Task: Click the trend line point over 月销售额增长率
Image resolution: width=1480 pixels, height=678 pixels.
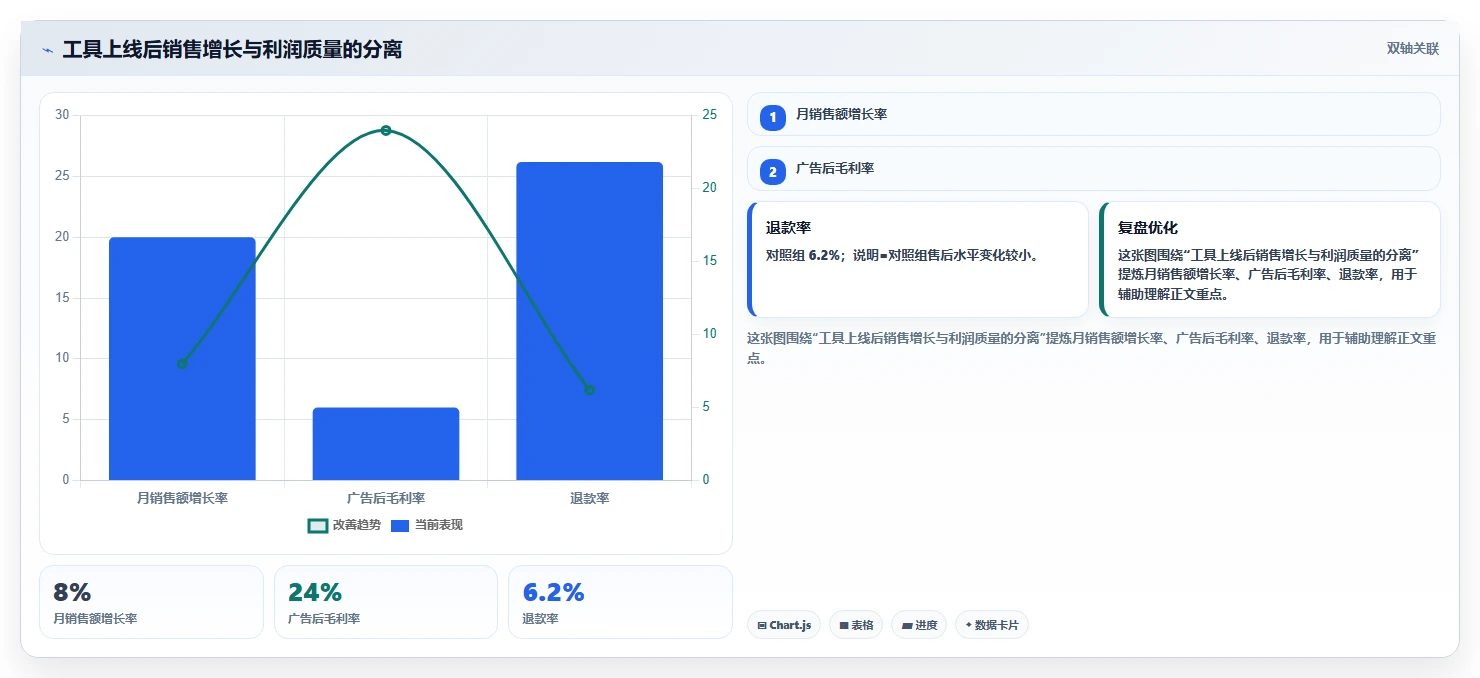Action: pyautogui.click(x=182, y=364)
